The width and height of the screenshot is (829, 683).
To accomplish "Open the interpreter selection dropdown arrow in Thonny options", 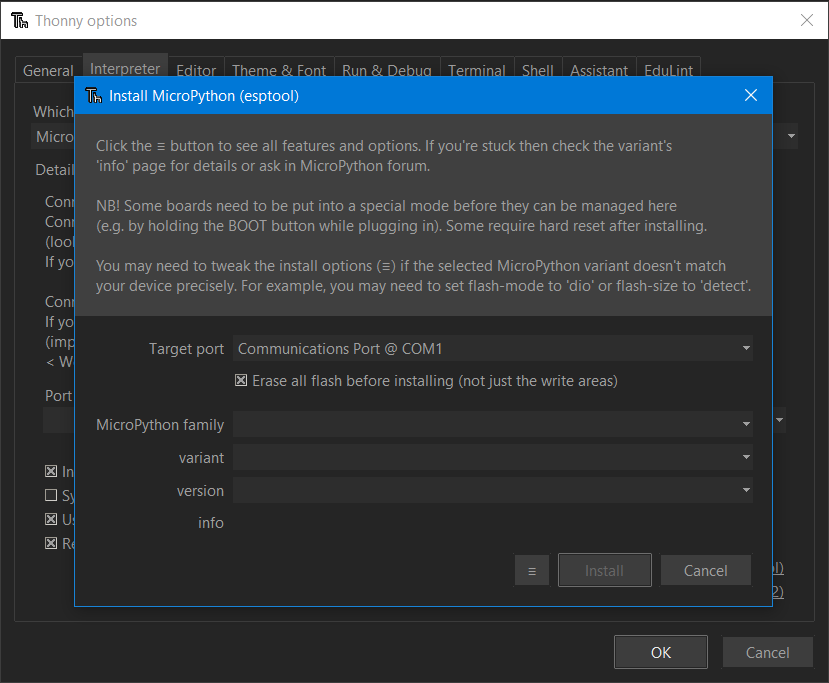I will [791, 136].
